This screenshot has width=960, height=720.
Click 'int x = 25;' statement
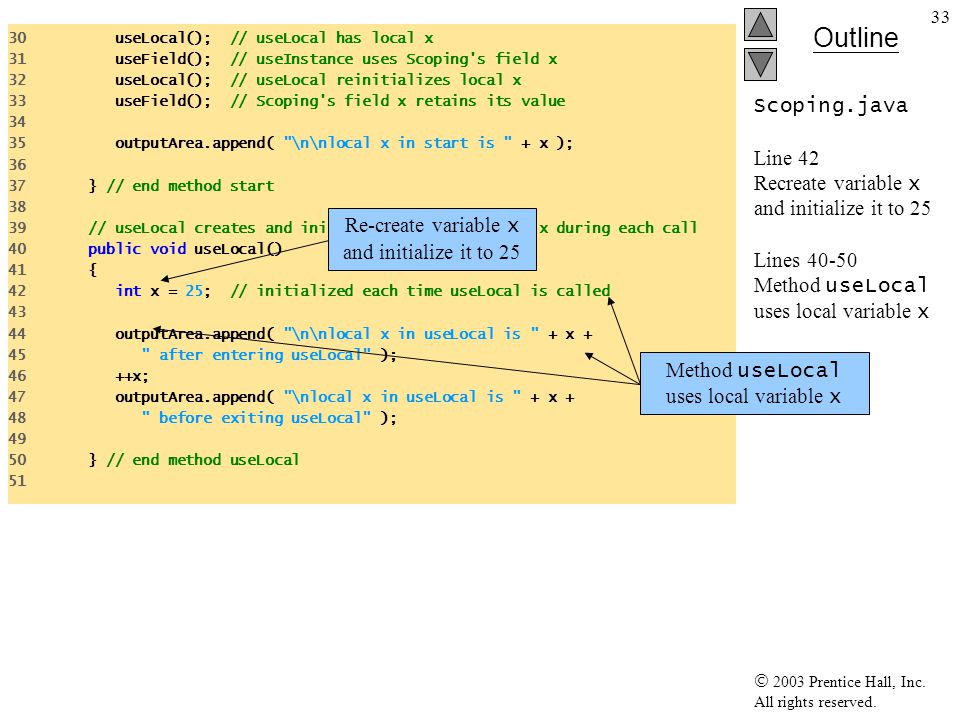coord(163,291)
